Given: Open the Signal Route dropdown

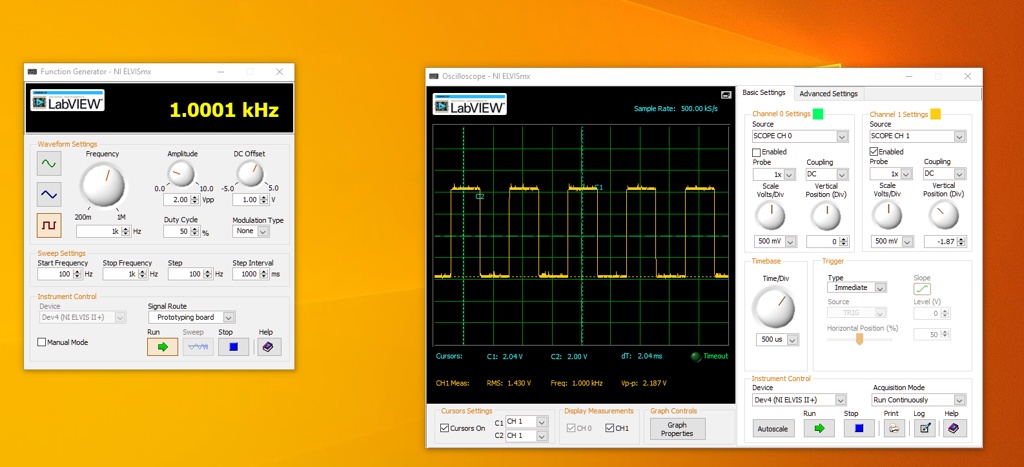Looking at the screenshot, I should (x=190, y=317).
